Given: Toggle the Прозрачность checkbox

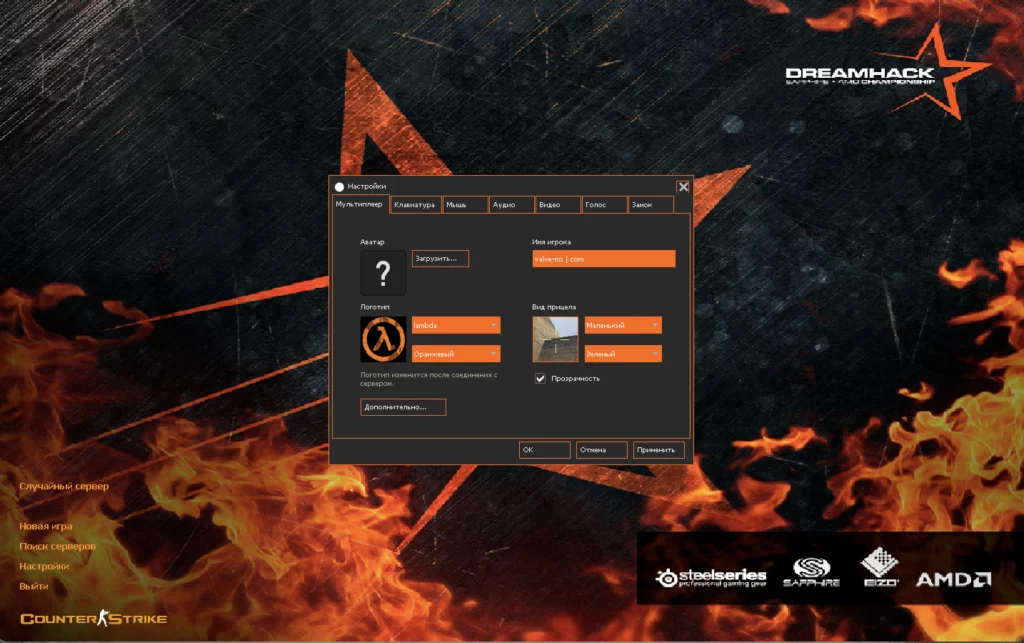Looking at the screenshot, I should 542,378.
